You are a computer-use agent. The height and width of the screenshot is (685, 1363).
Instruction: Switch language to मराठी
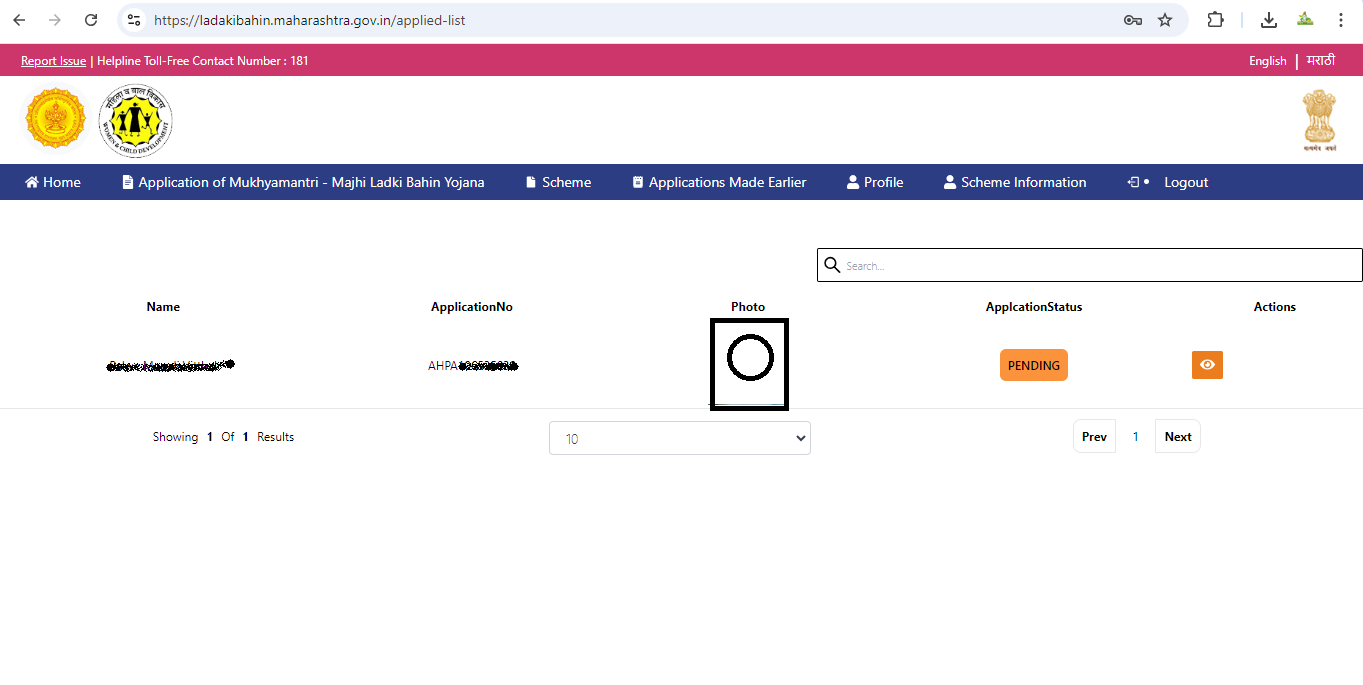pyautogui.click(x=1320, y=61)
